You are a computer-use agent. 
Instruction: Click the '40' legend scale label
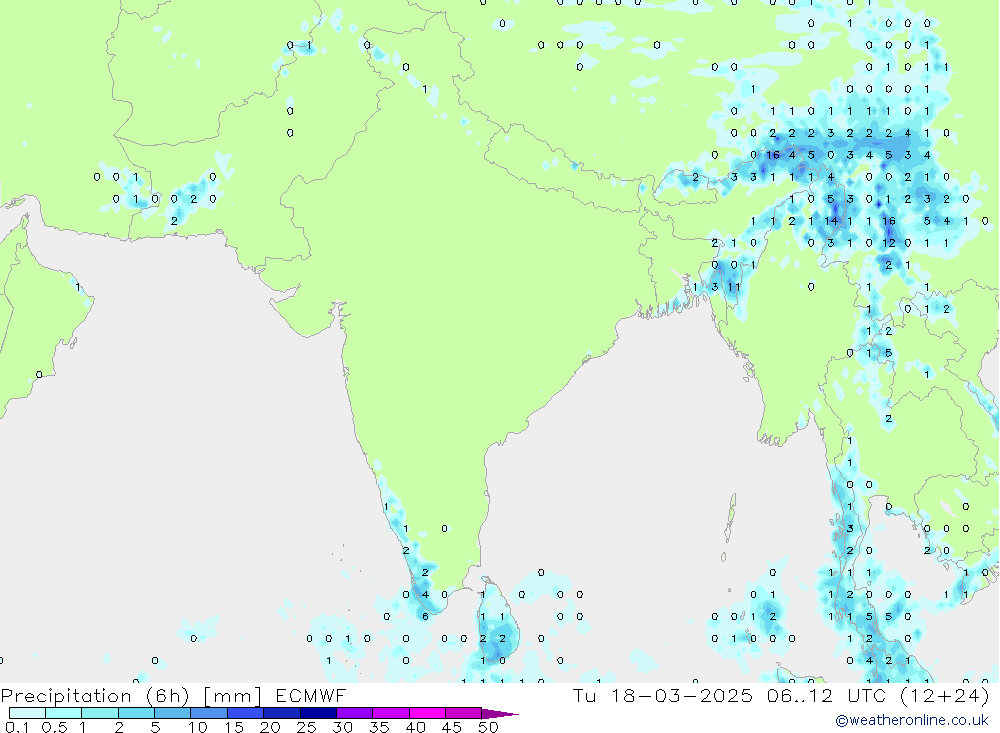tap(415, 727)
